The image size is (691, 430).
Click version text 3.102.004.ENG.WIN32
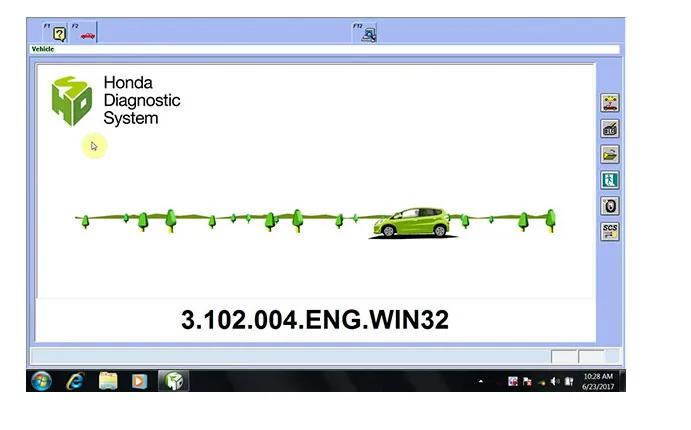coord(315,320)
